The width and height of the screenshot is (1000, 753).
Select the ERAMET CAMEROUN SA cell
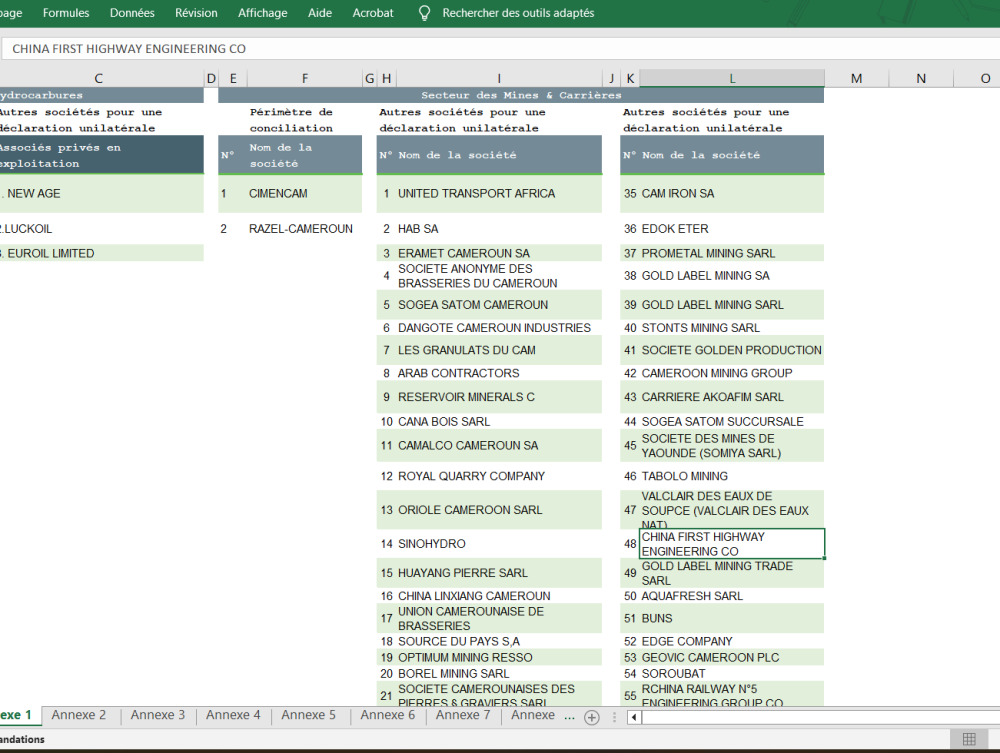pyautogui.click(x=499, y=253)
